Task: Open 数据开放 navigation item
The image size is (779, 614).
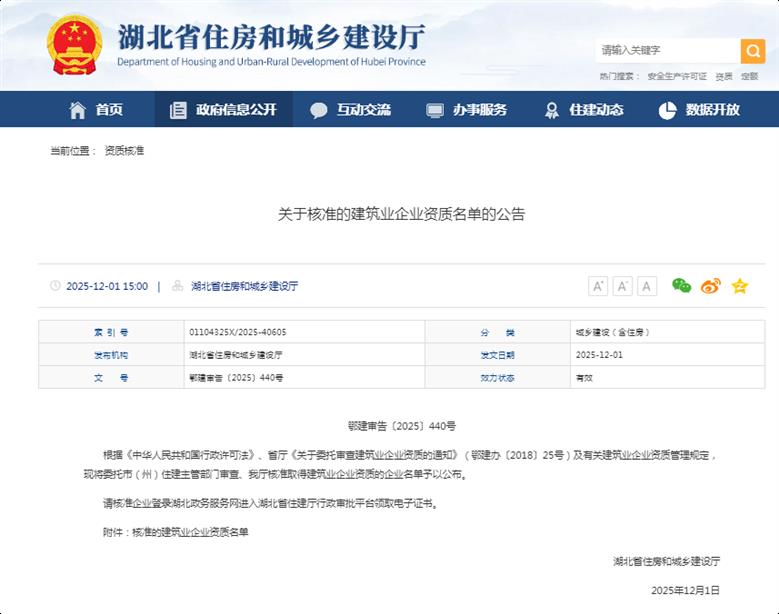Action: pyautogui.click(x=699, y=110)
